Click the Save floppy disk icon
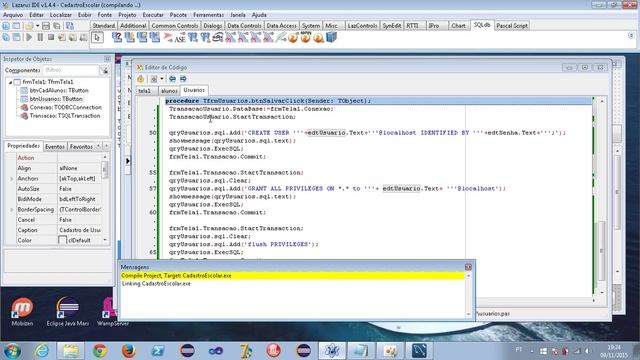Screen dimensions: 640x360 pyautogui.click(x=46, y=26)
